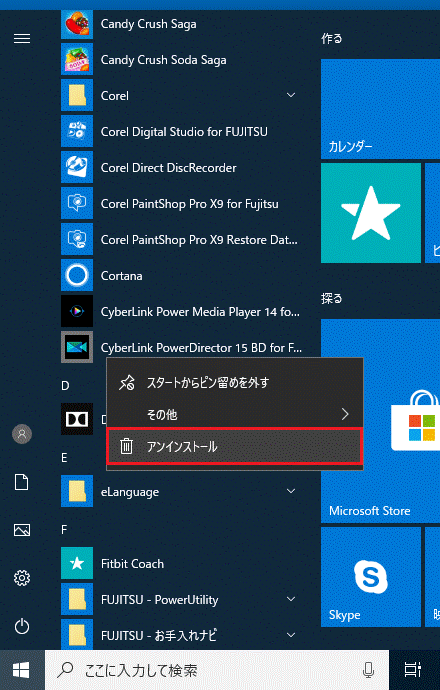Select the CyberLink PowerDirector 15 icon

77,348
